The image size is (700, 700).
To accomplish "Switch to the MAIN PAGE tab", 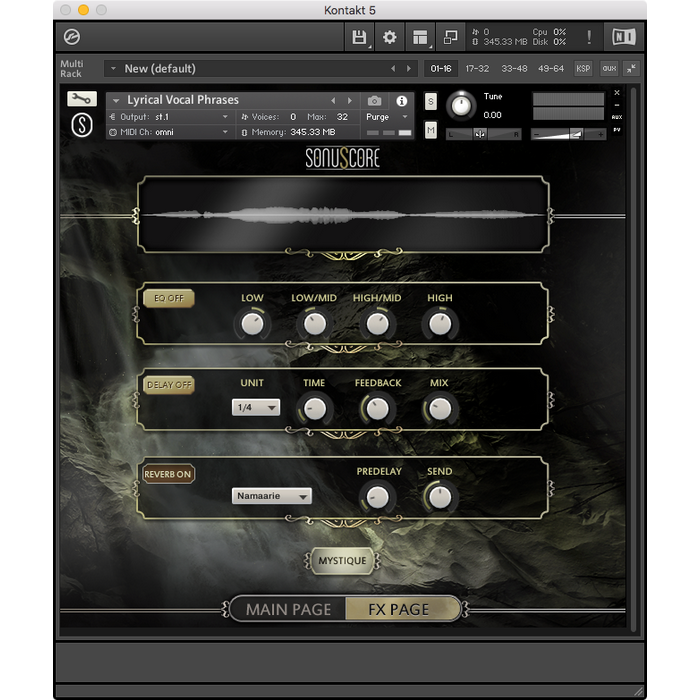I will pyautogui.click(x=288, y=609).
